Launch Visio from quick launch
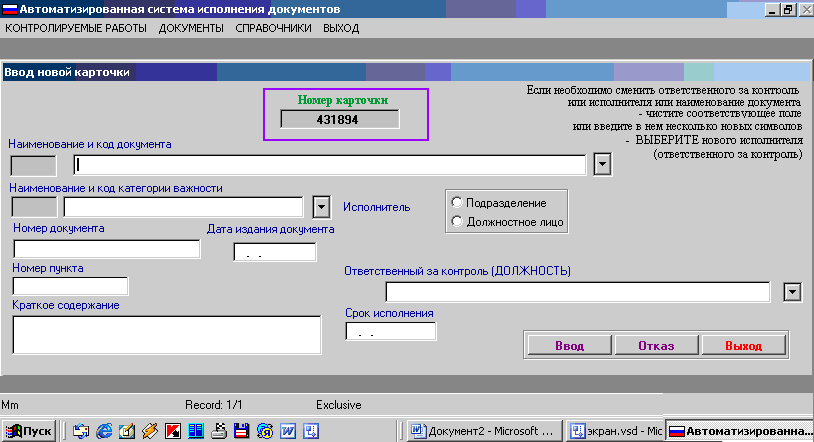Image resolution: width=814 pixels, height=442 pixels. [311, 431]
